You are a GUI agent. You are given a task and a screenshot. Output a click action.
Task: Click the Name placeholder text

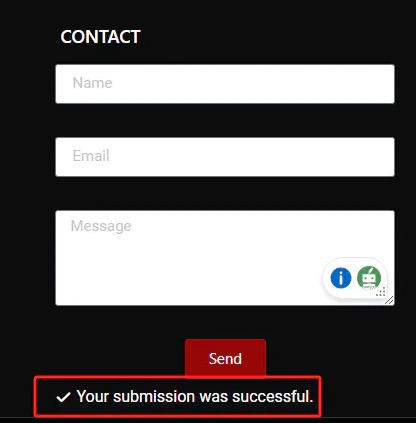click(92, 83)
